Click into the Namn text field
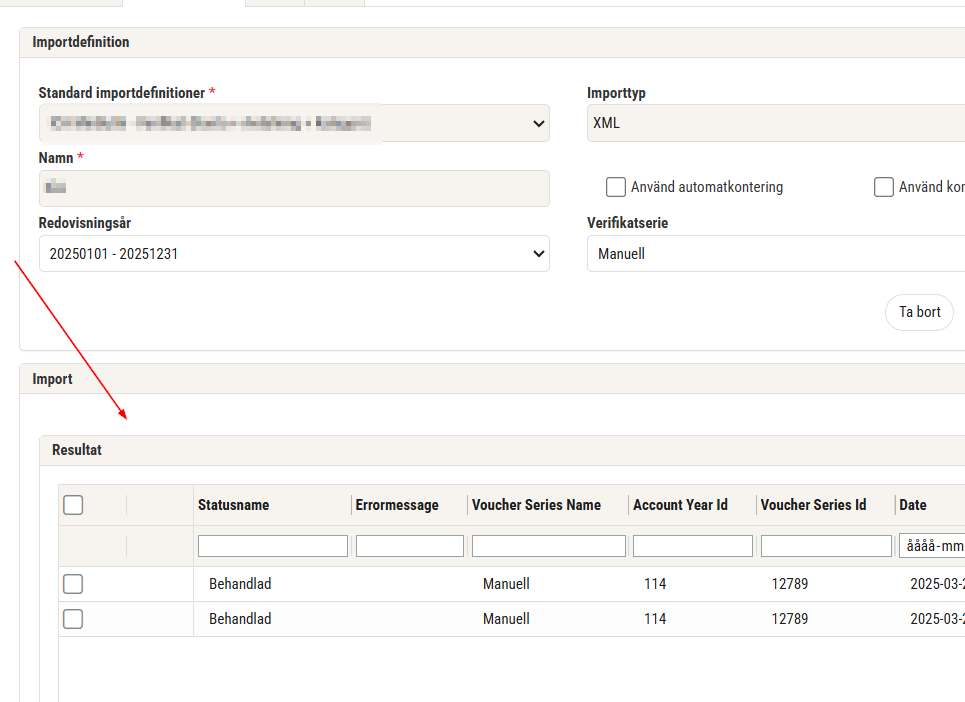Screen dimensions: 965x702 click(293, 188)
